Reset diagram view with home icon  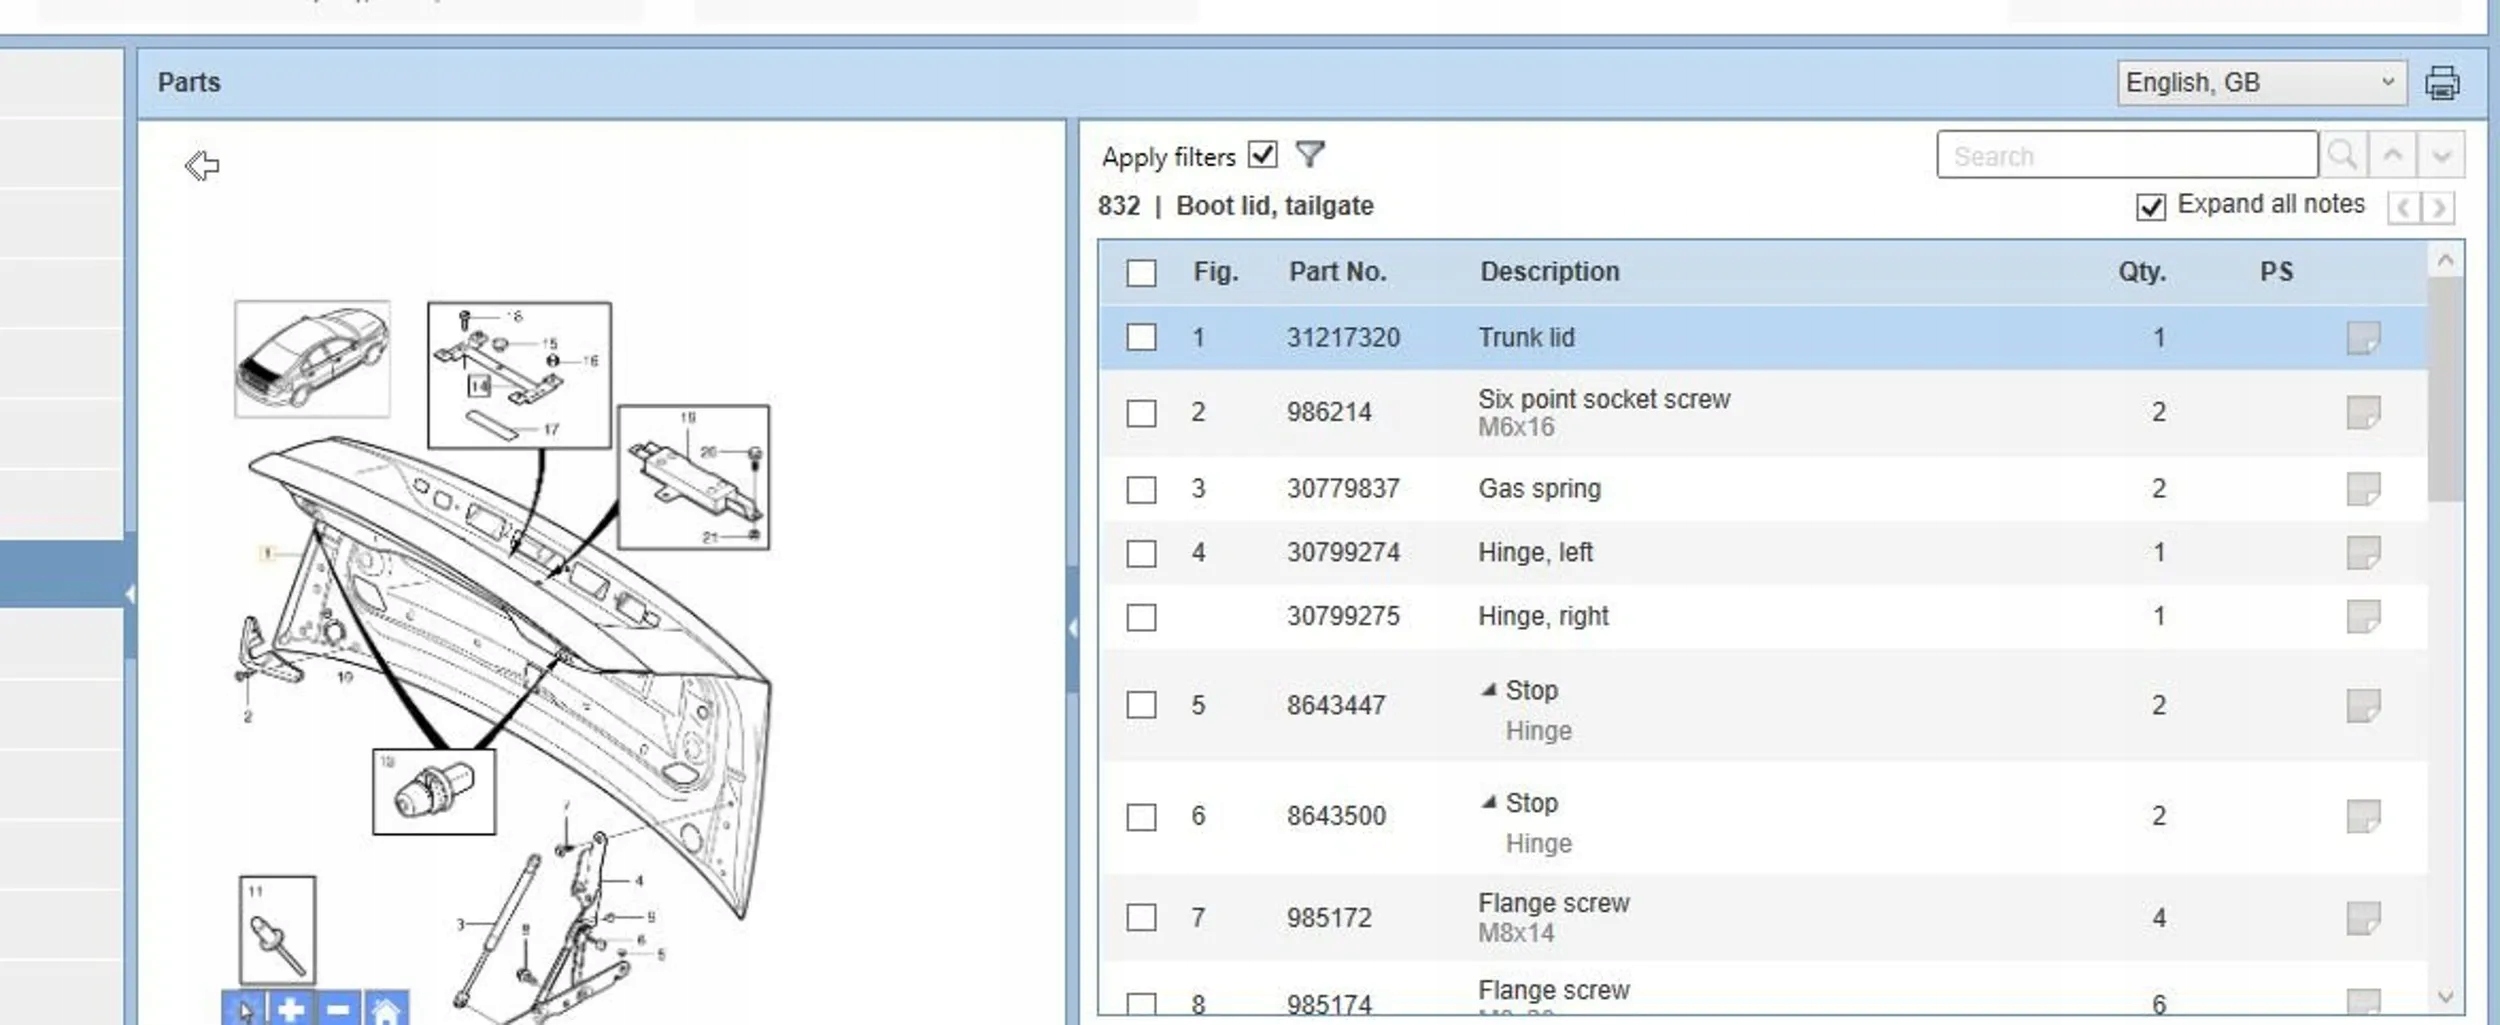tap(386, 1008)
